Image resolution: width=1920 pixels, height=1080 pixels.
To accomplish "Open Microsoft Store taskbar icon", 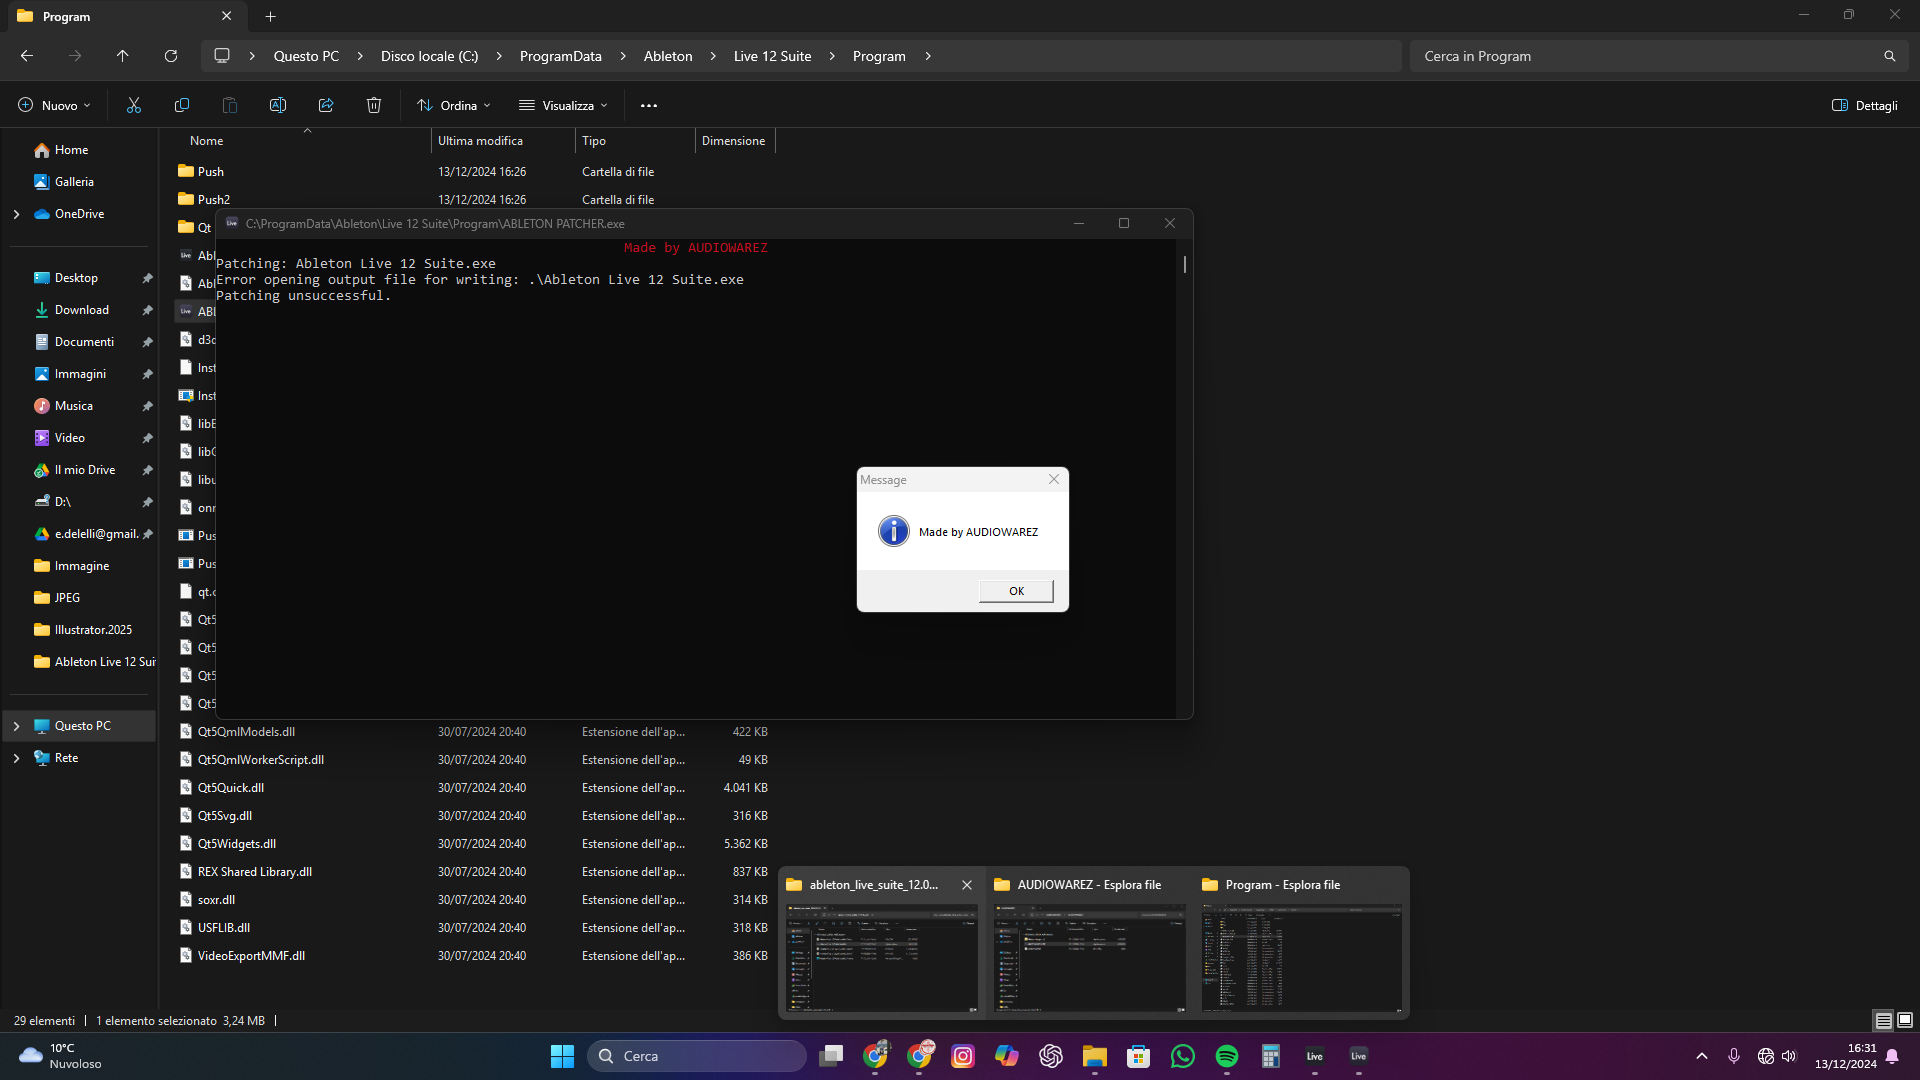I will pos(1139,1056).
